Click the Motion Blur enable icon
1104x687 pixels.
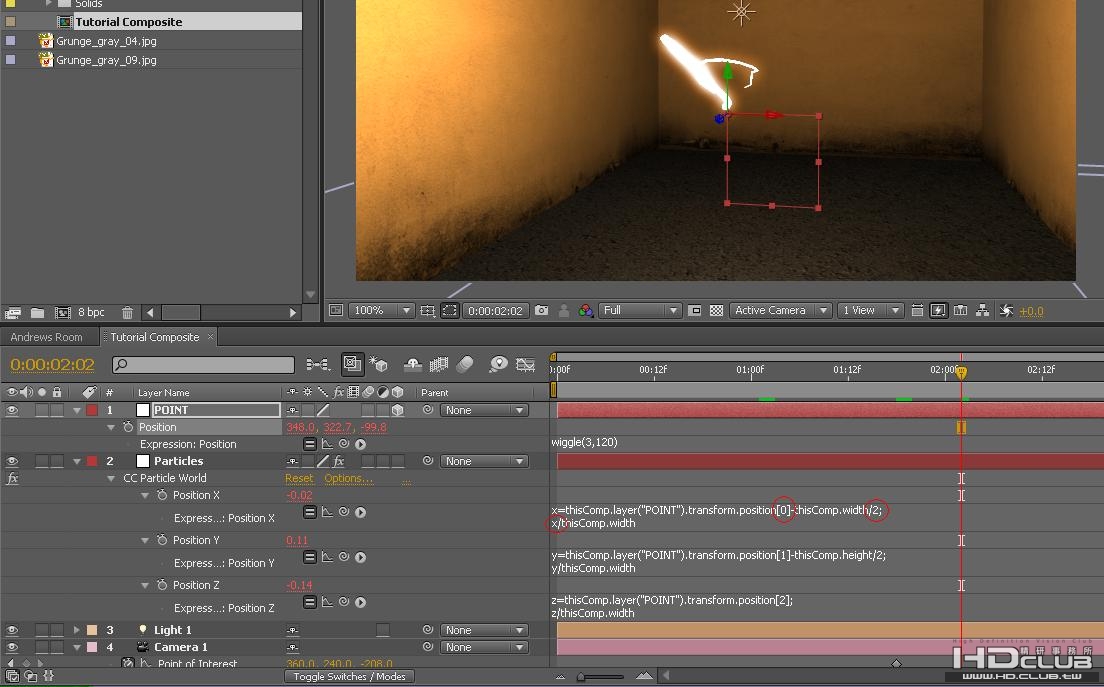(x=465, y=365)
